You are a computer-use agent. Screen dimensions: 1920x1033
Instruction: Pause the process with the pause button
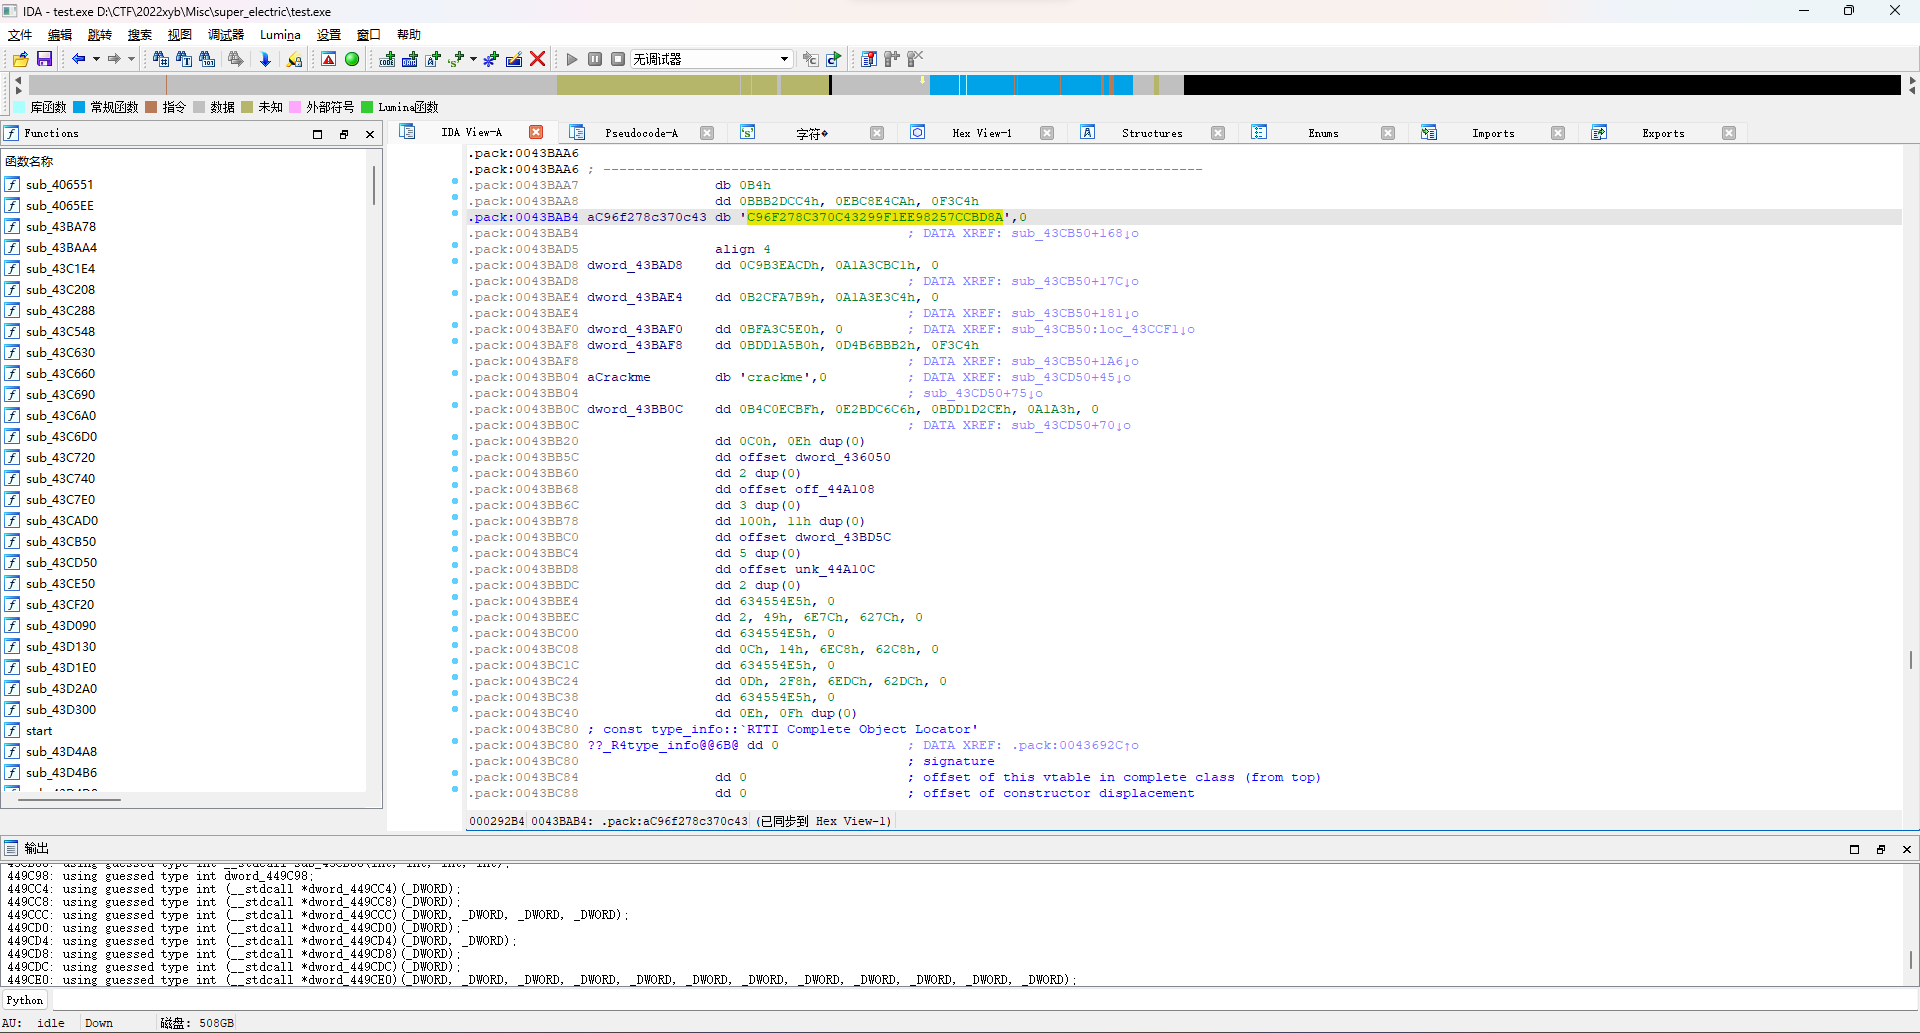click(595, 59)
